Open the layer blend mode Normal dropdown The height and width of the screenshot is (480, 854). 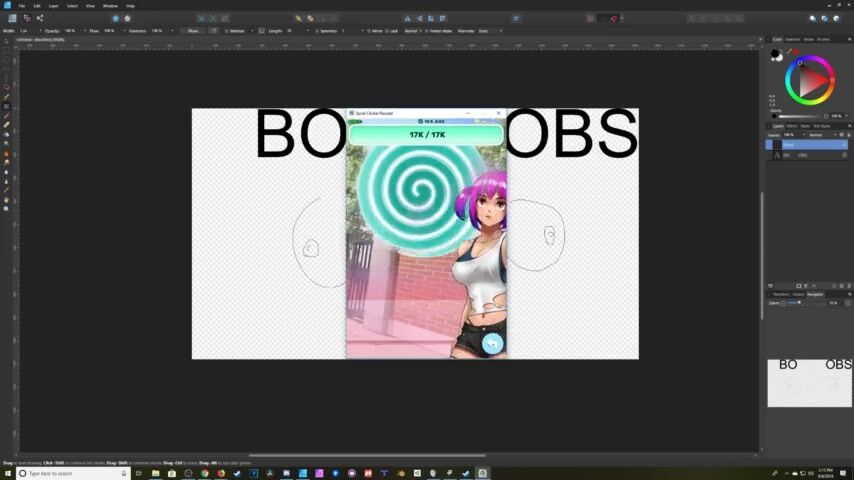coord(822,134)
